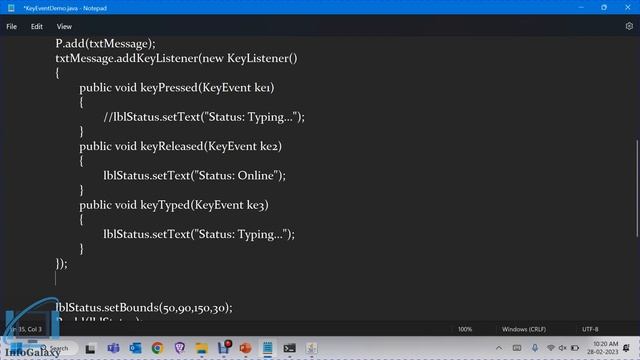Image resolution: width=640 pixels, height=360 pixels.
Task: Open Google Chrome from taskbar
Action: click(157, 348)
